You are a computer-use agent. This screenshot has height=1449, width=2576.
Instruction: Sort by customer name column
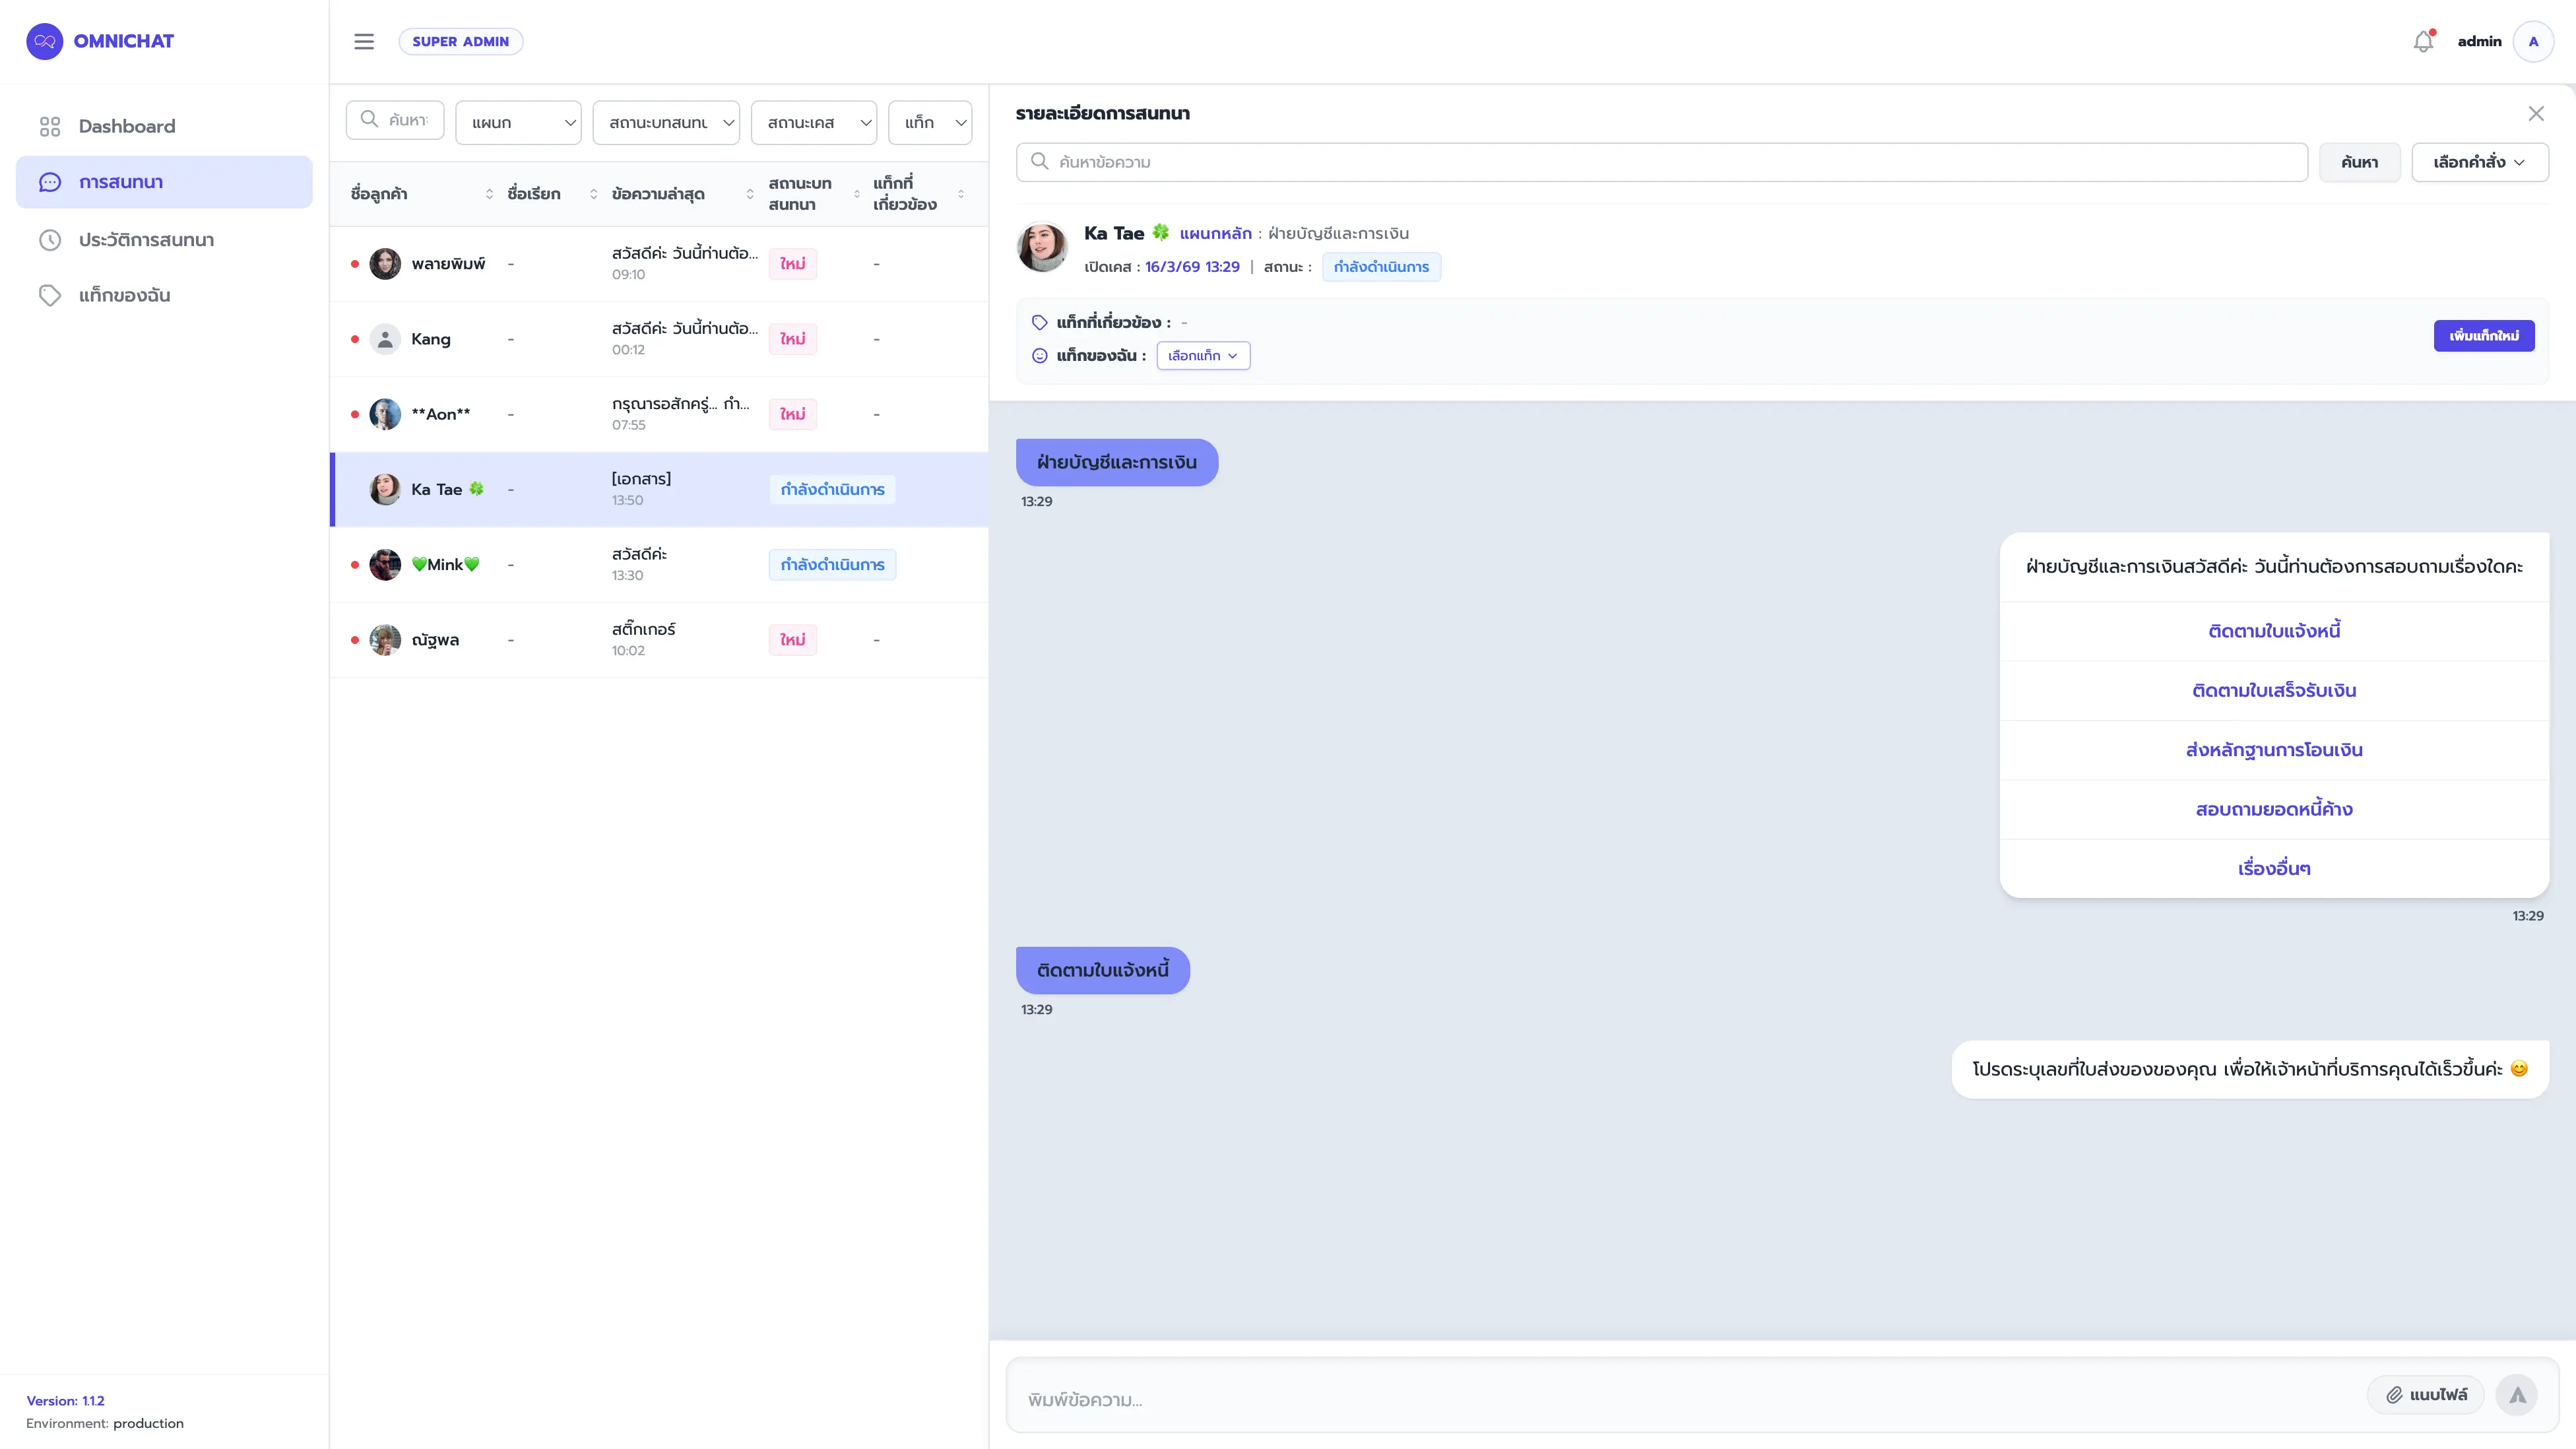(489, 194)
